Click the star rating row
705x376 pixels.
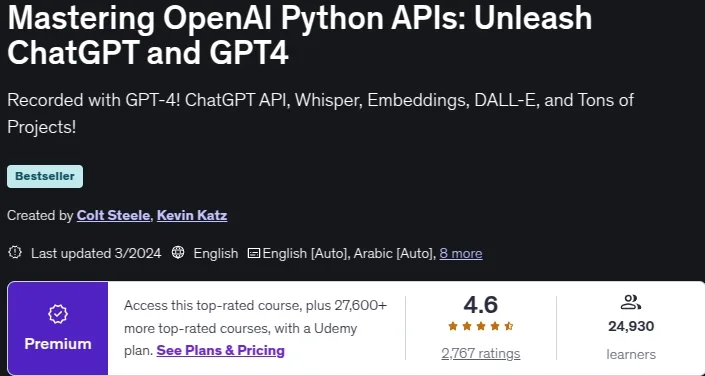coord(481,327)
